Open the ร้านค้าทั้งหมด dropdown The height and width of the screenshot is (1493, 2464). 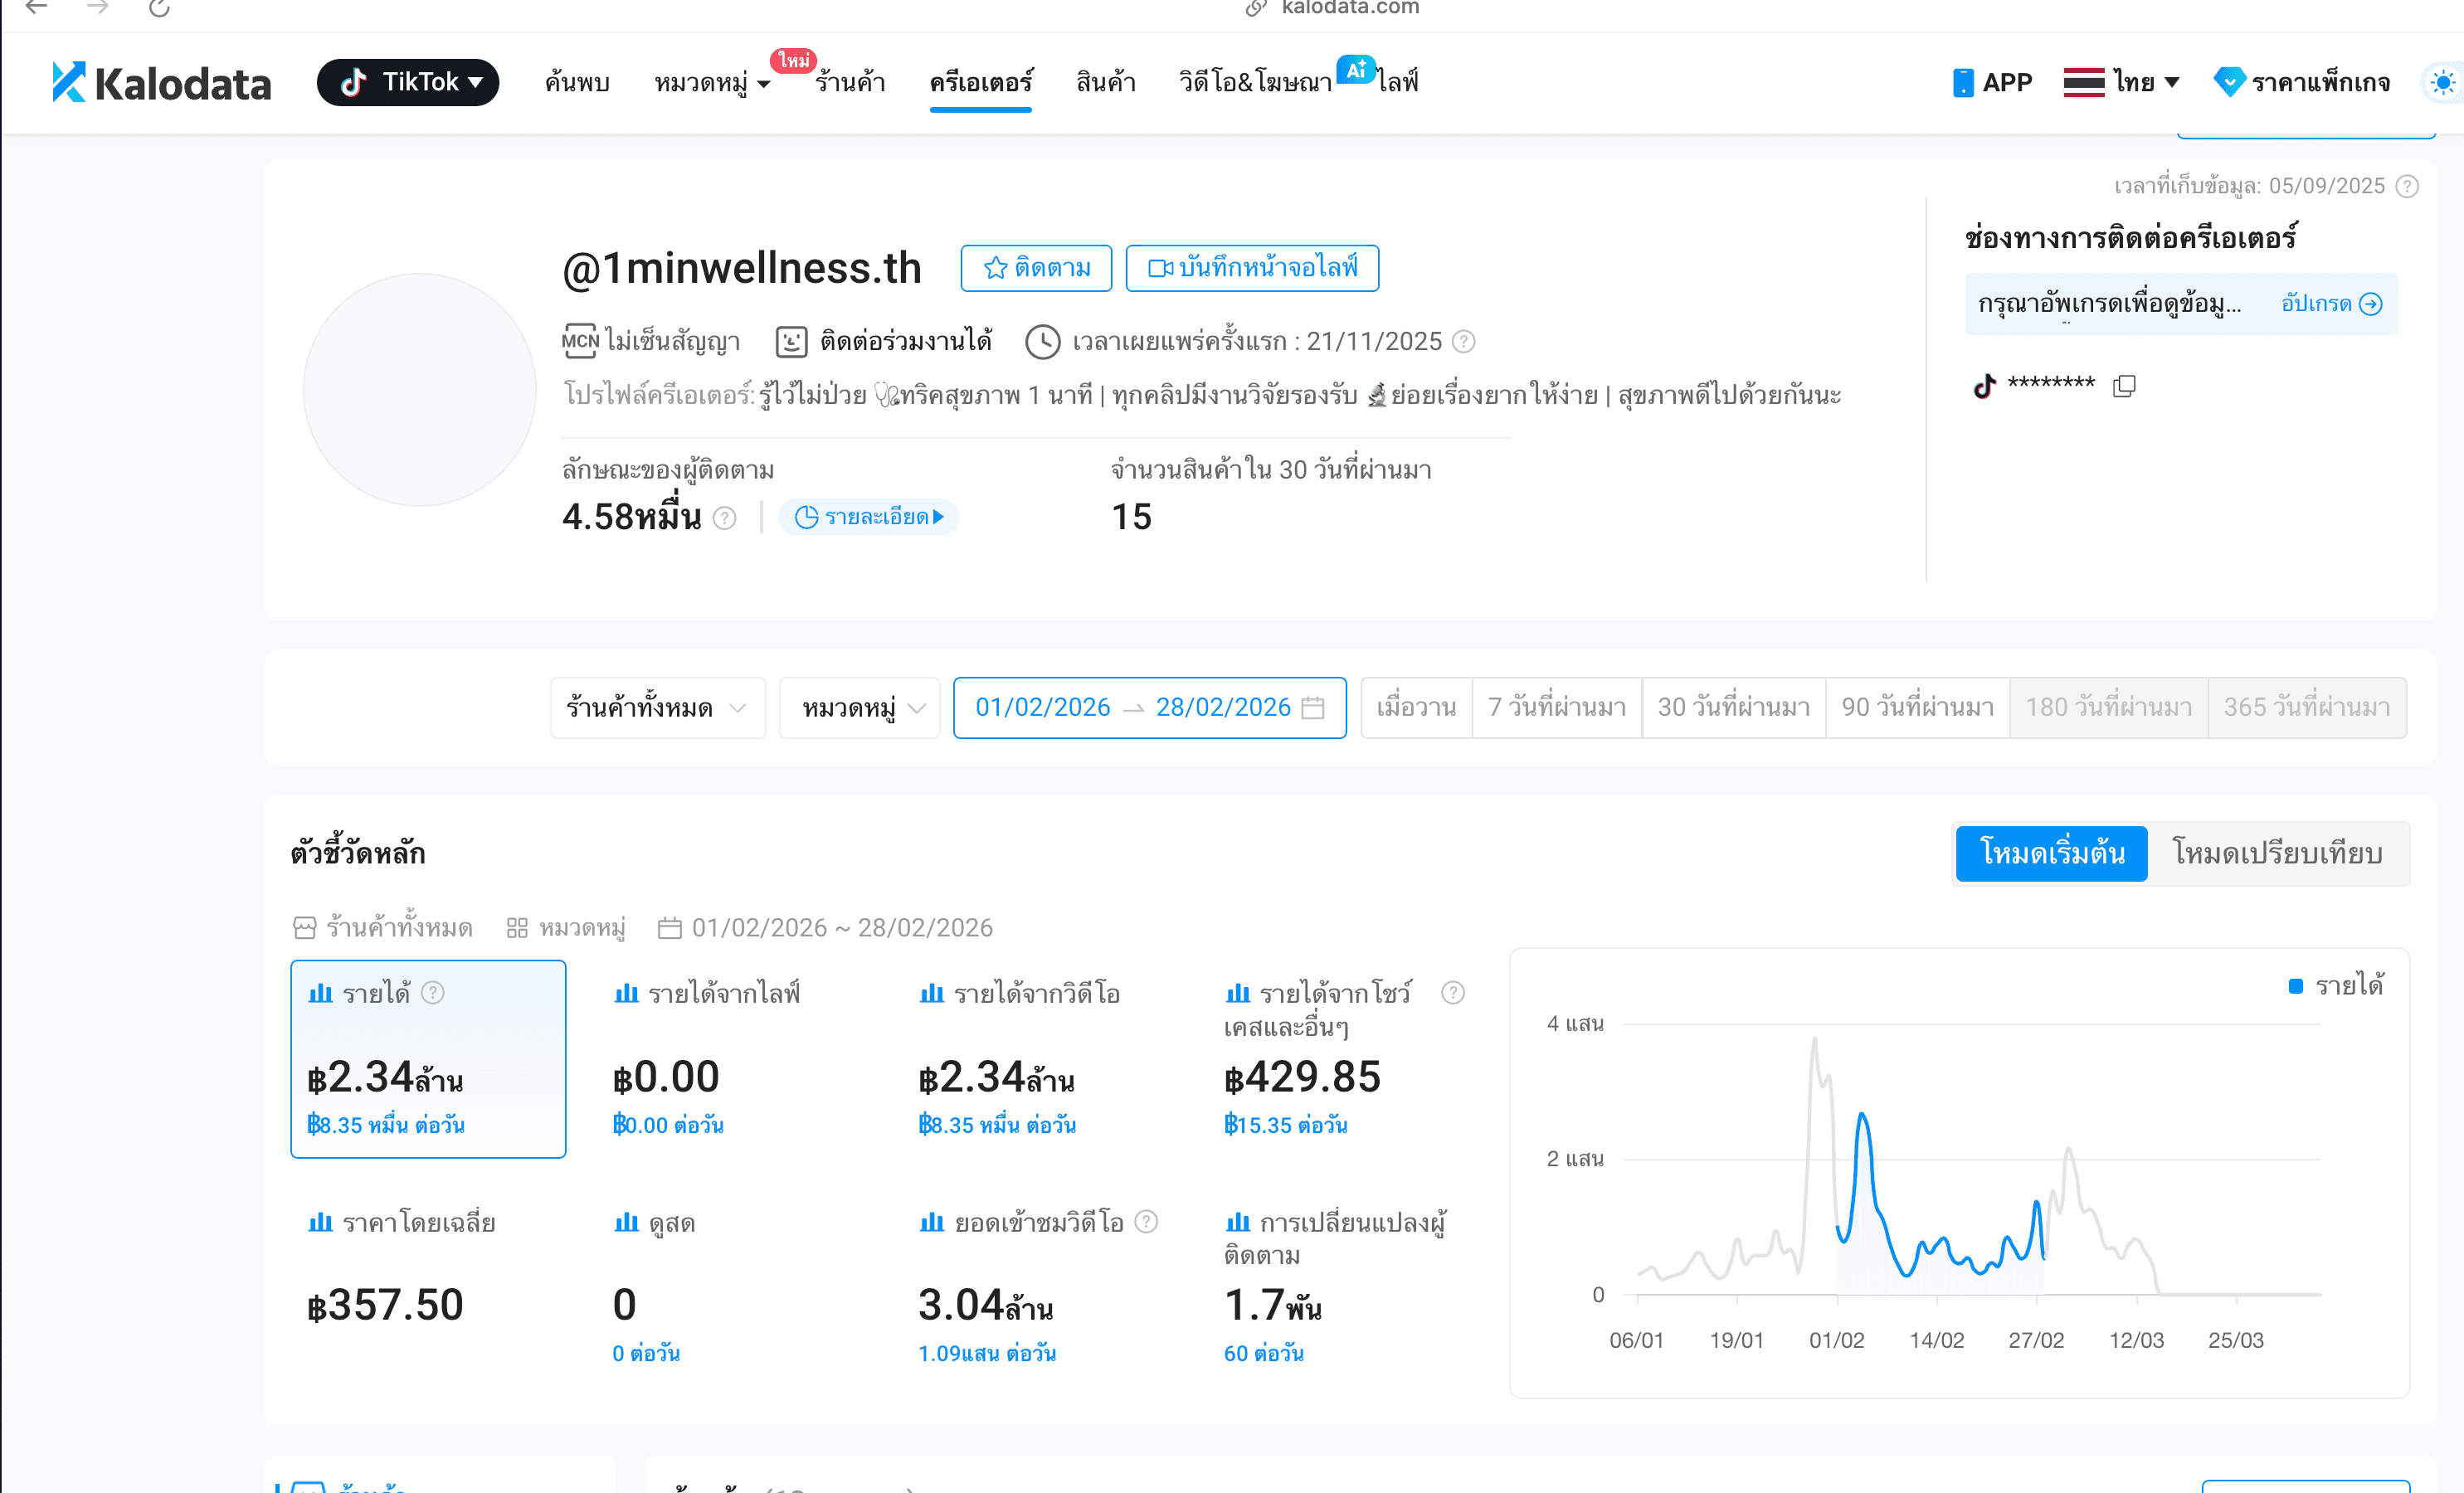pyautogui.click(x=658, y=708)
